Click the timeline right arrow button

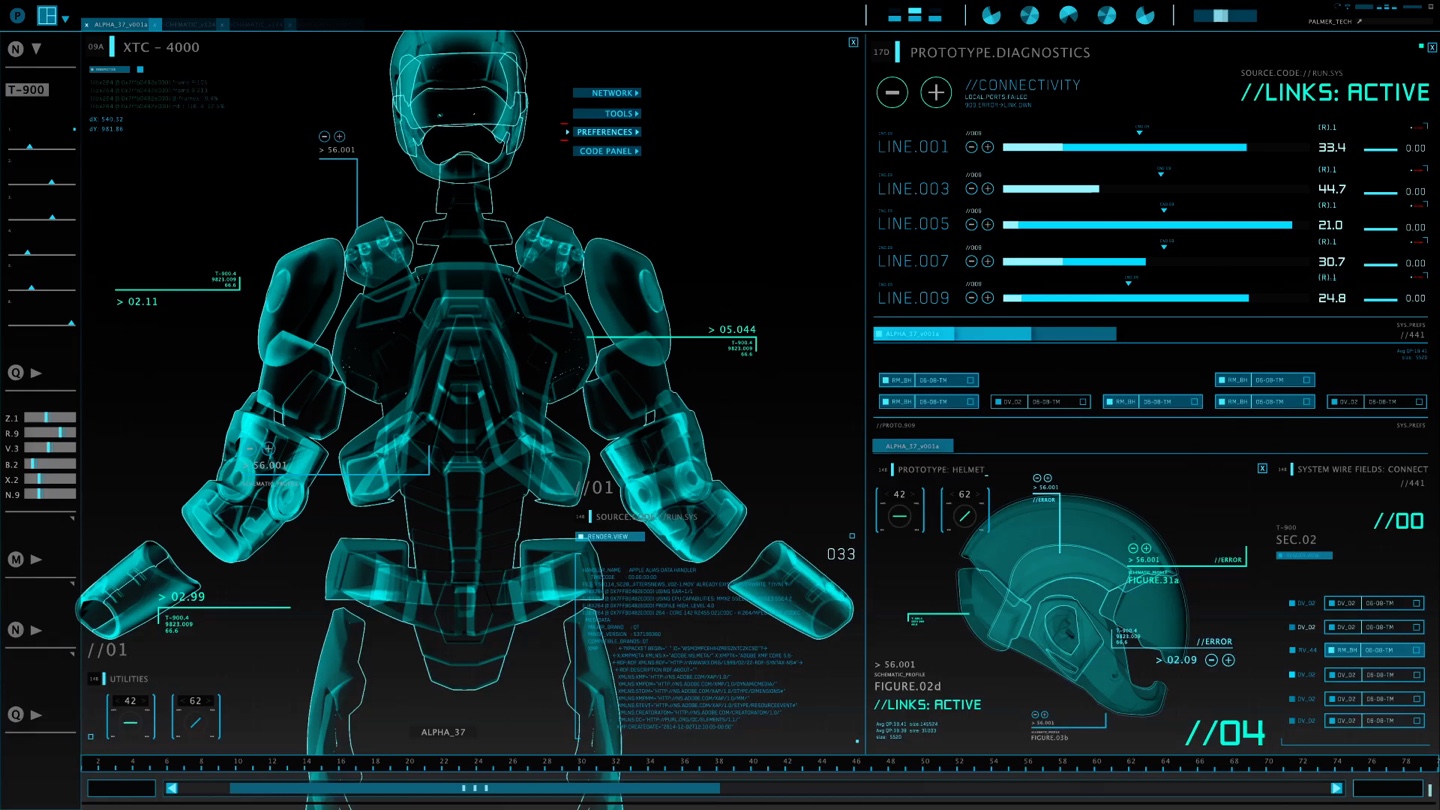[x=1336, y=788]
